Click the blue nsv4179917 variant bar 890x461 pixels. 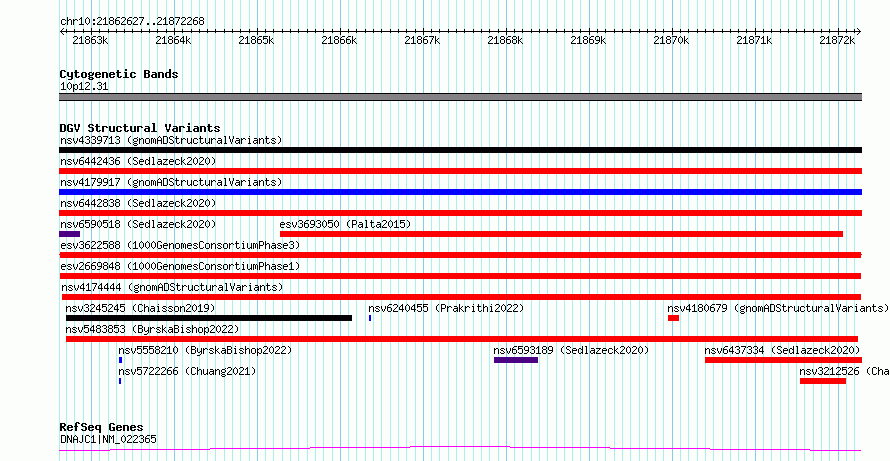tap(460, 192)
